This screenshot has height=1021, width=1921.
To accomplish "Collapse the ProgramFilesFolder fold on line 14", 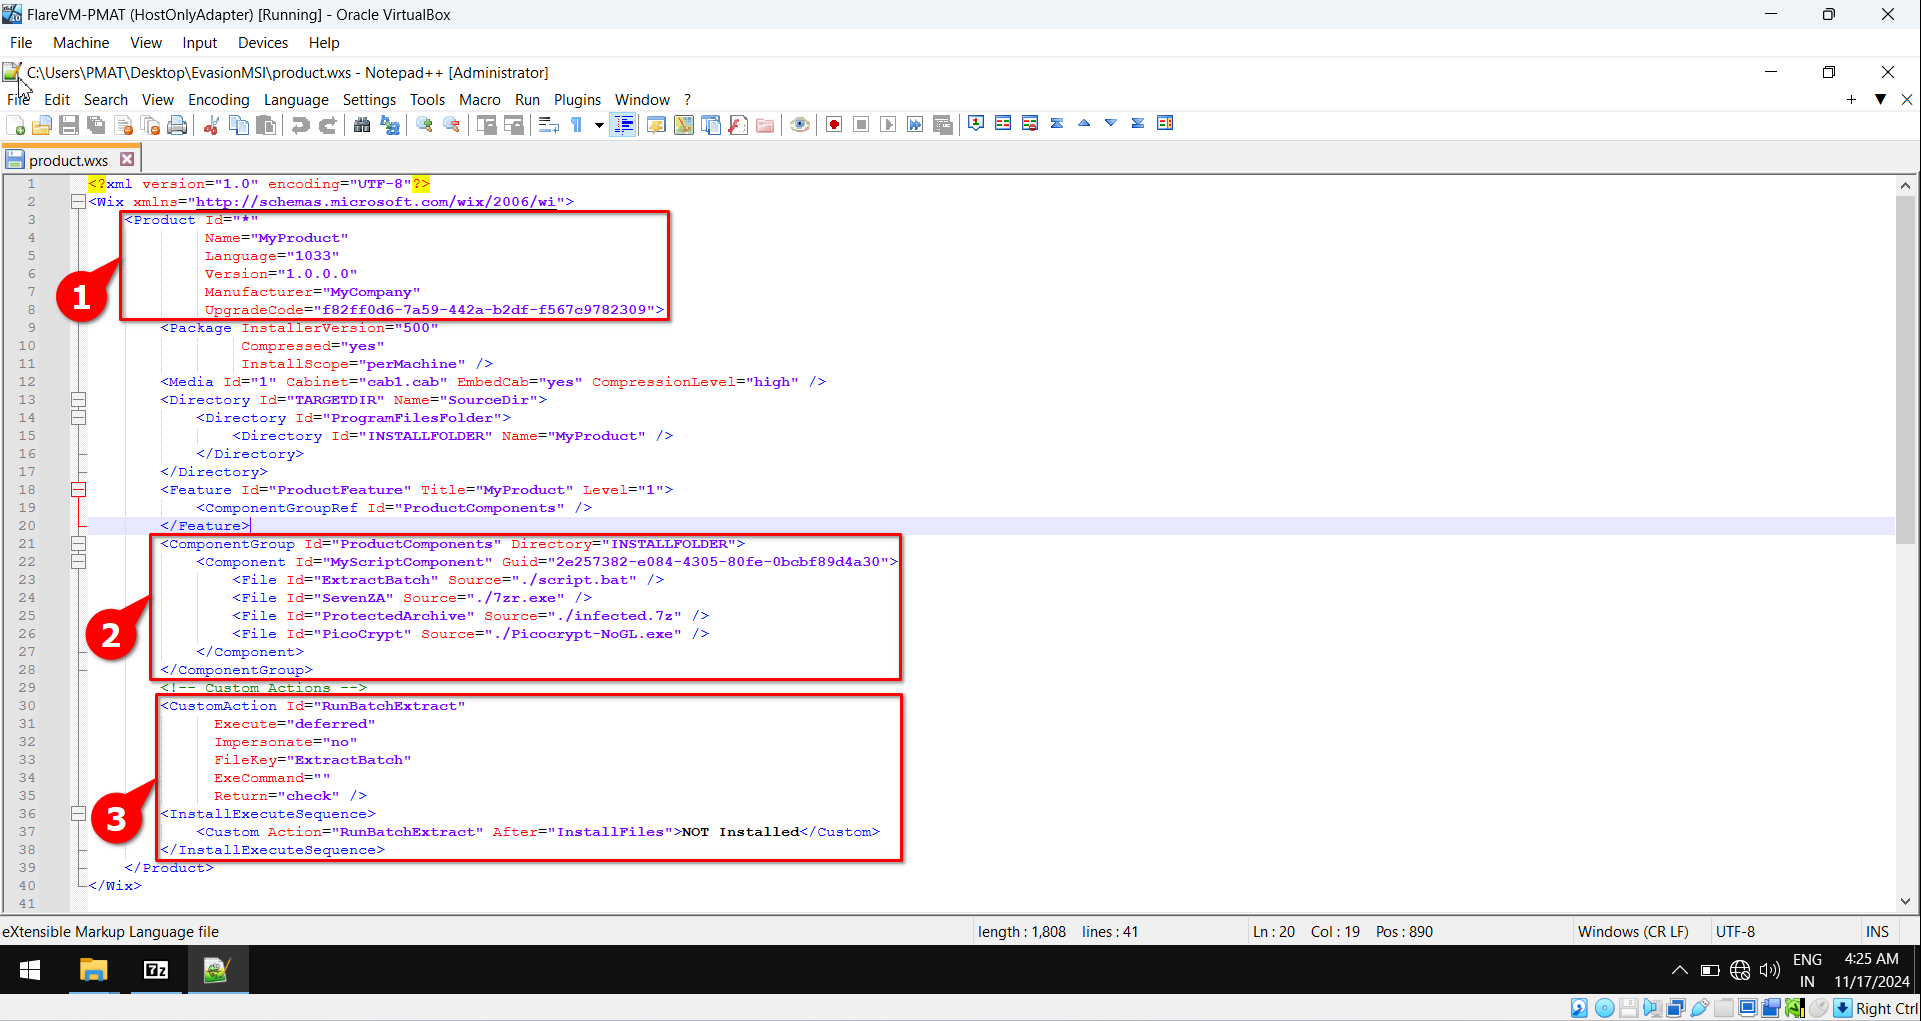I will tap(78, 418).
